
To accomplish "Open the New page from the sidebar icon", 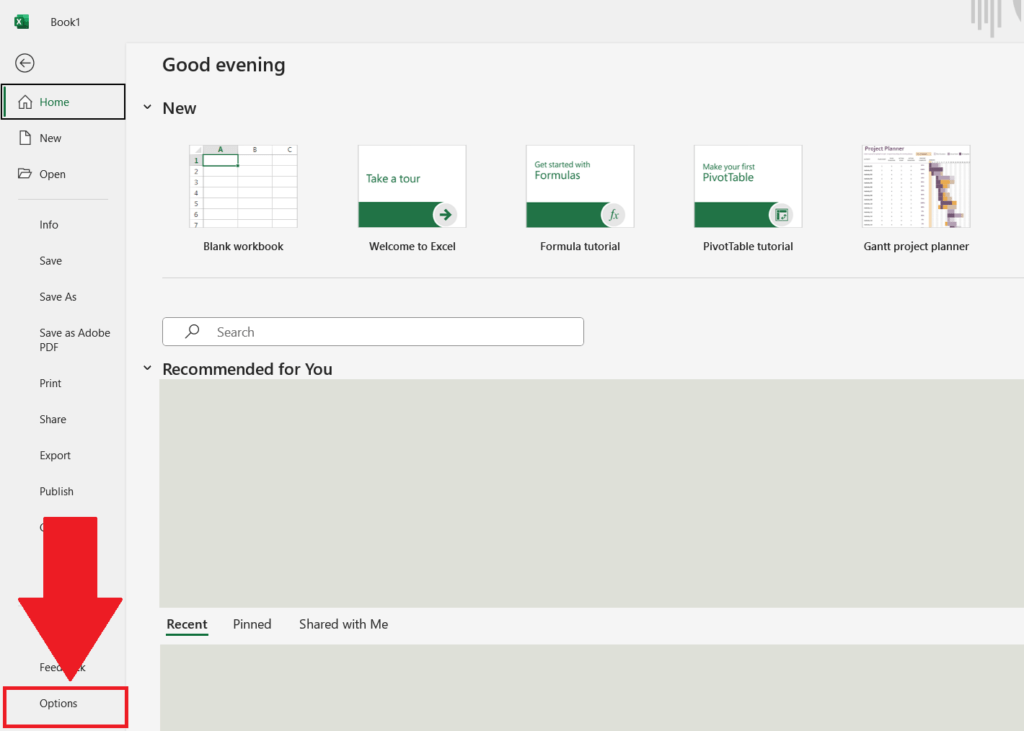I will [x=24, y=137].
